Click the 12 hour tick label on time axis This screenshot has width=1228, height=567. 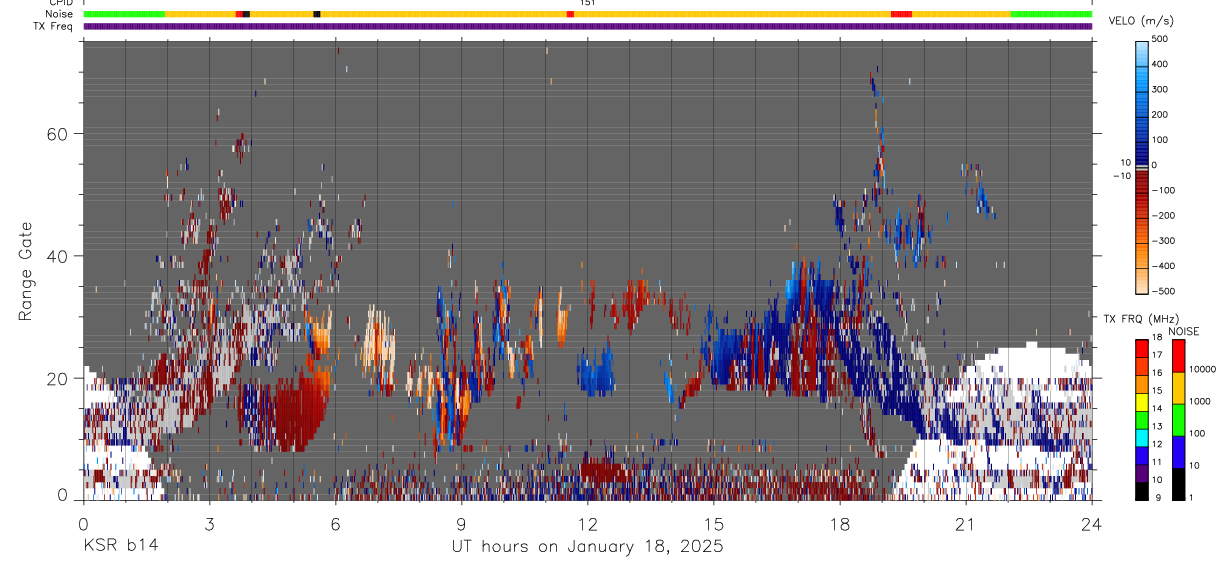[x=587, y=525]
